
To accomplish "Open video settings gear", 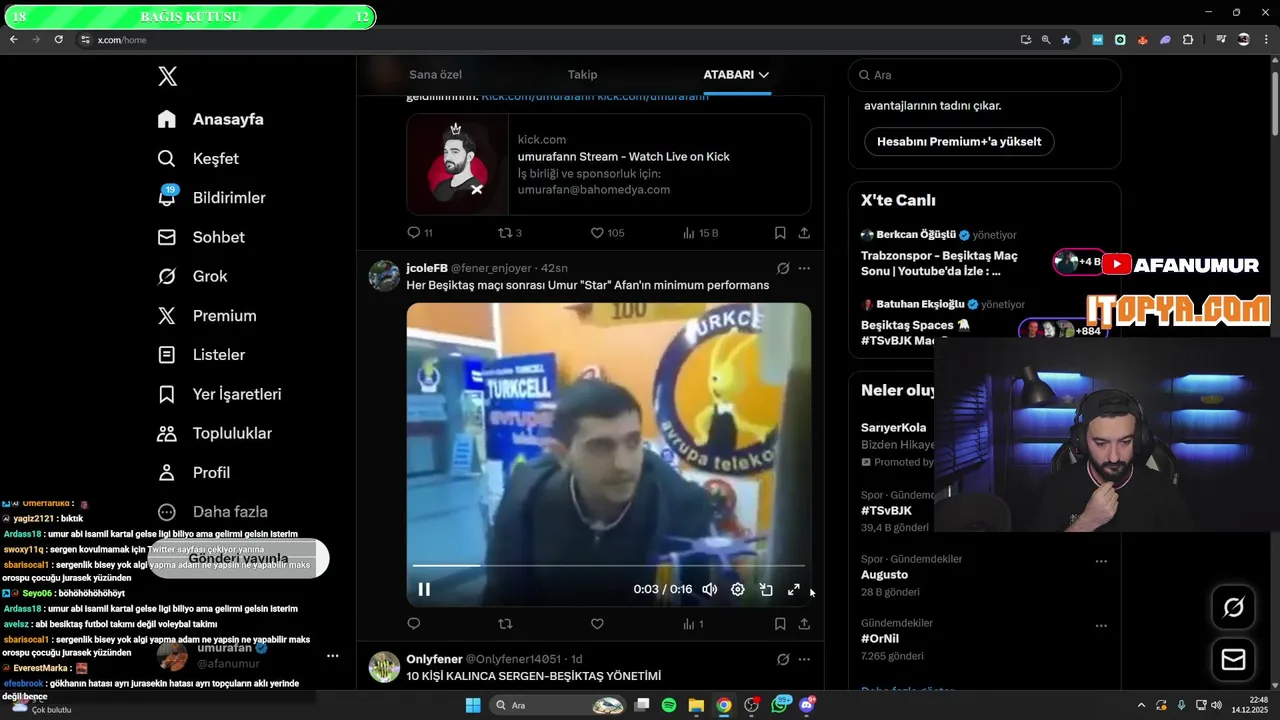I will [737, 589].
